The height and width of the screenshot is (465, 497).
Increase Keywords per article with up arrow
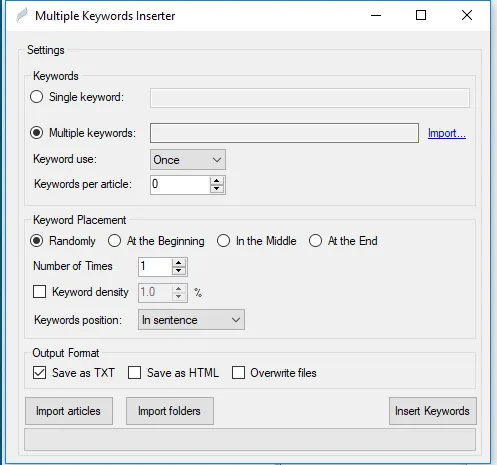(x=217, y=181)
